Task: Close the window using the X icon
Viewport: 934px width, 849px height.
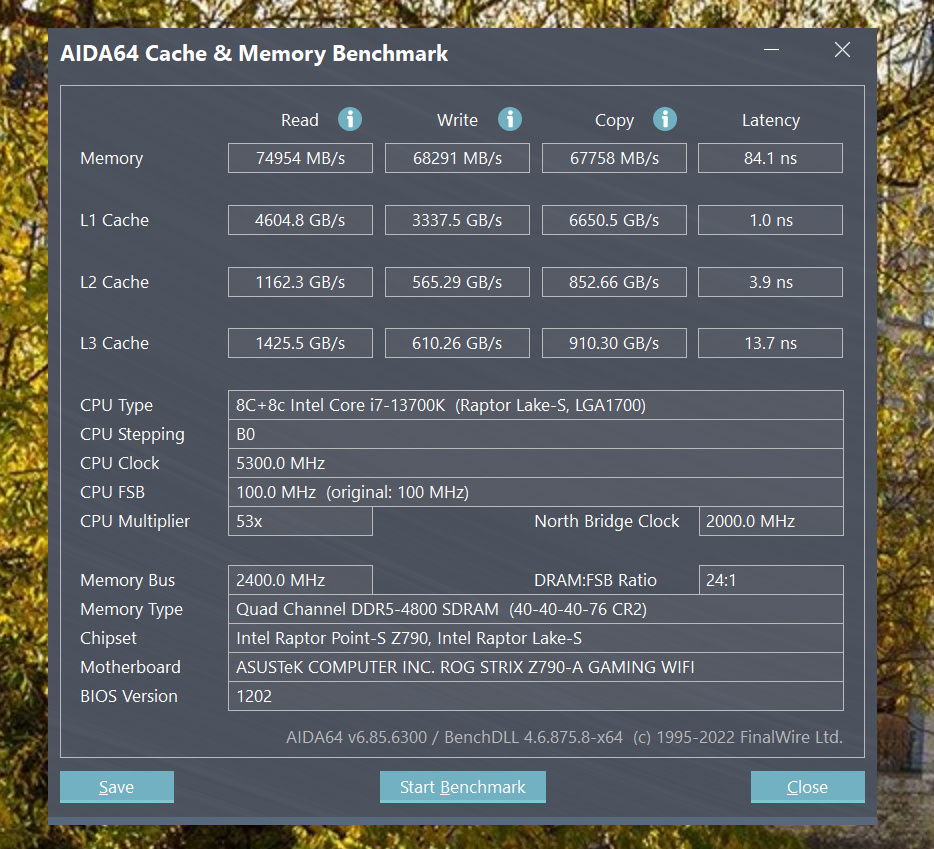Action: point(842,49)
